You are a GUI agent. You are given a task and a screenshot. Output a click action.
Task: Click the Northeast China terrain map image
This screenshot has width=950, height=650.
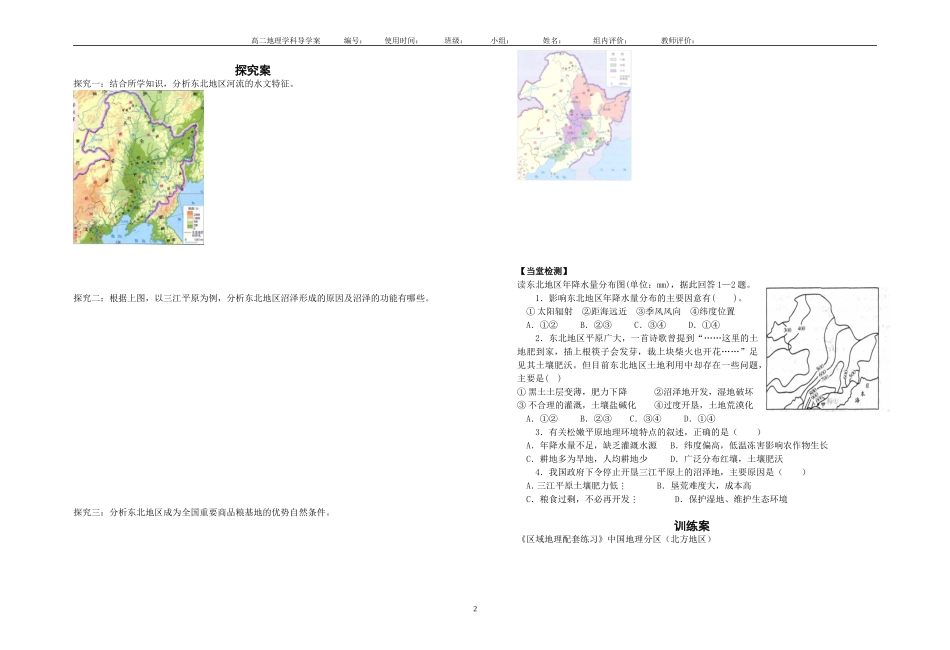(139, 167)
